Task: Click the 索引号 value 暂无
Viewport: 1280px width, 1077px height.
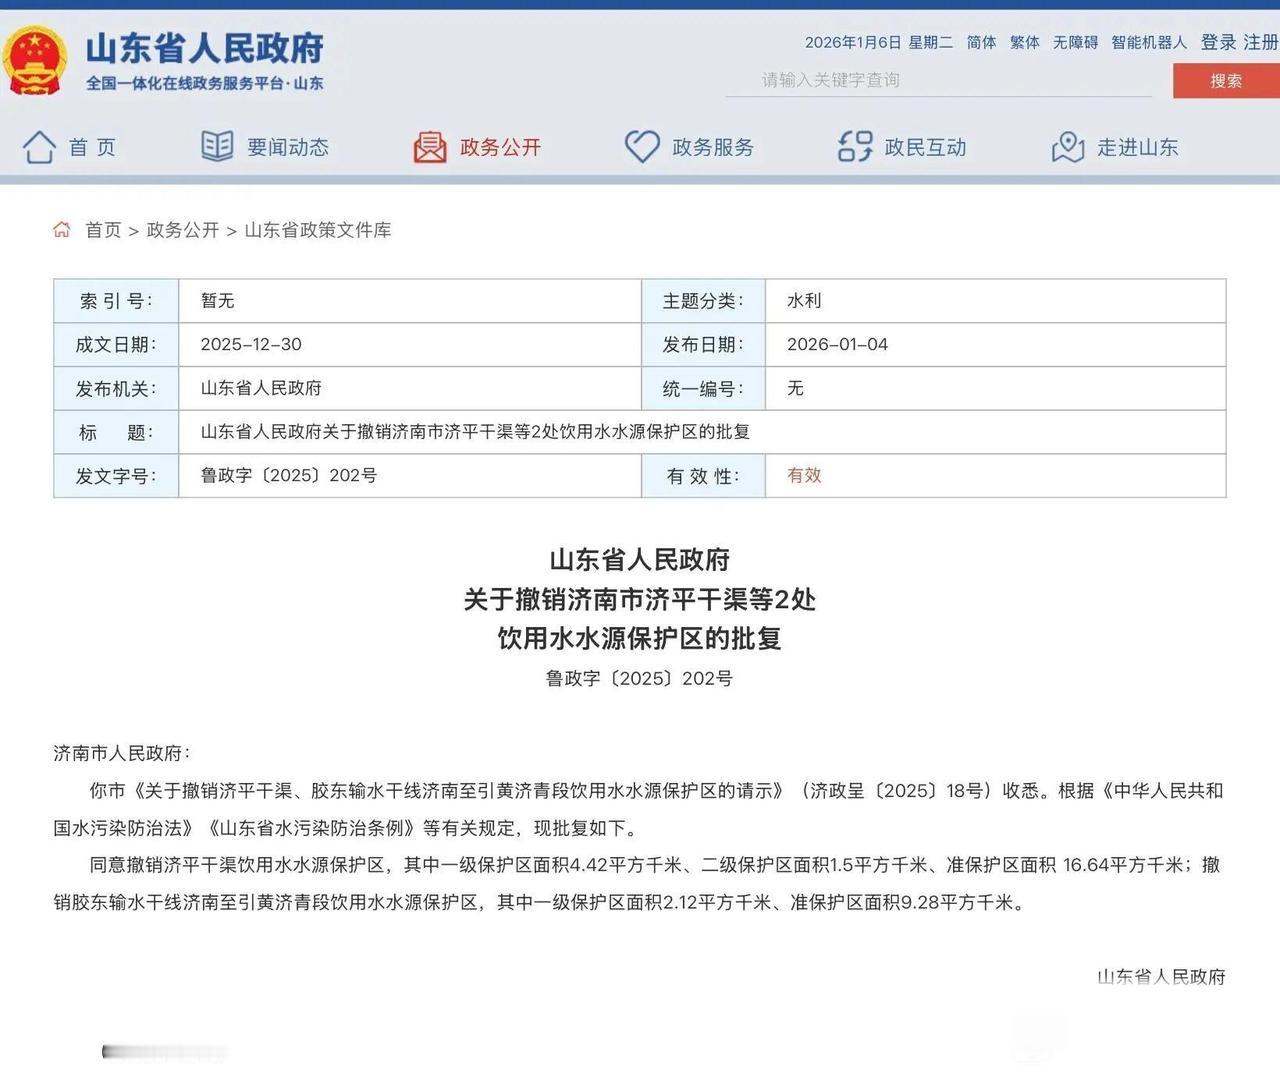Action: coord(218,301)
